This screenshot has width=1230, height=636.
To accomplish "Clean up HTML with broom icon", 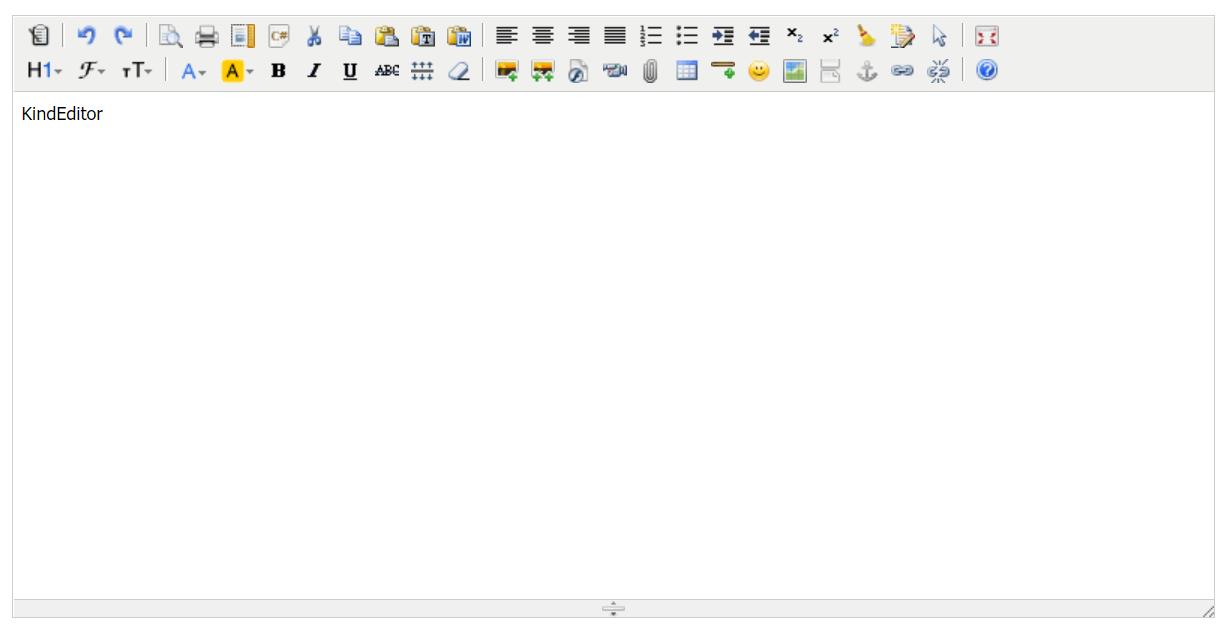I will [865, 37].
